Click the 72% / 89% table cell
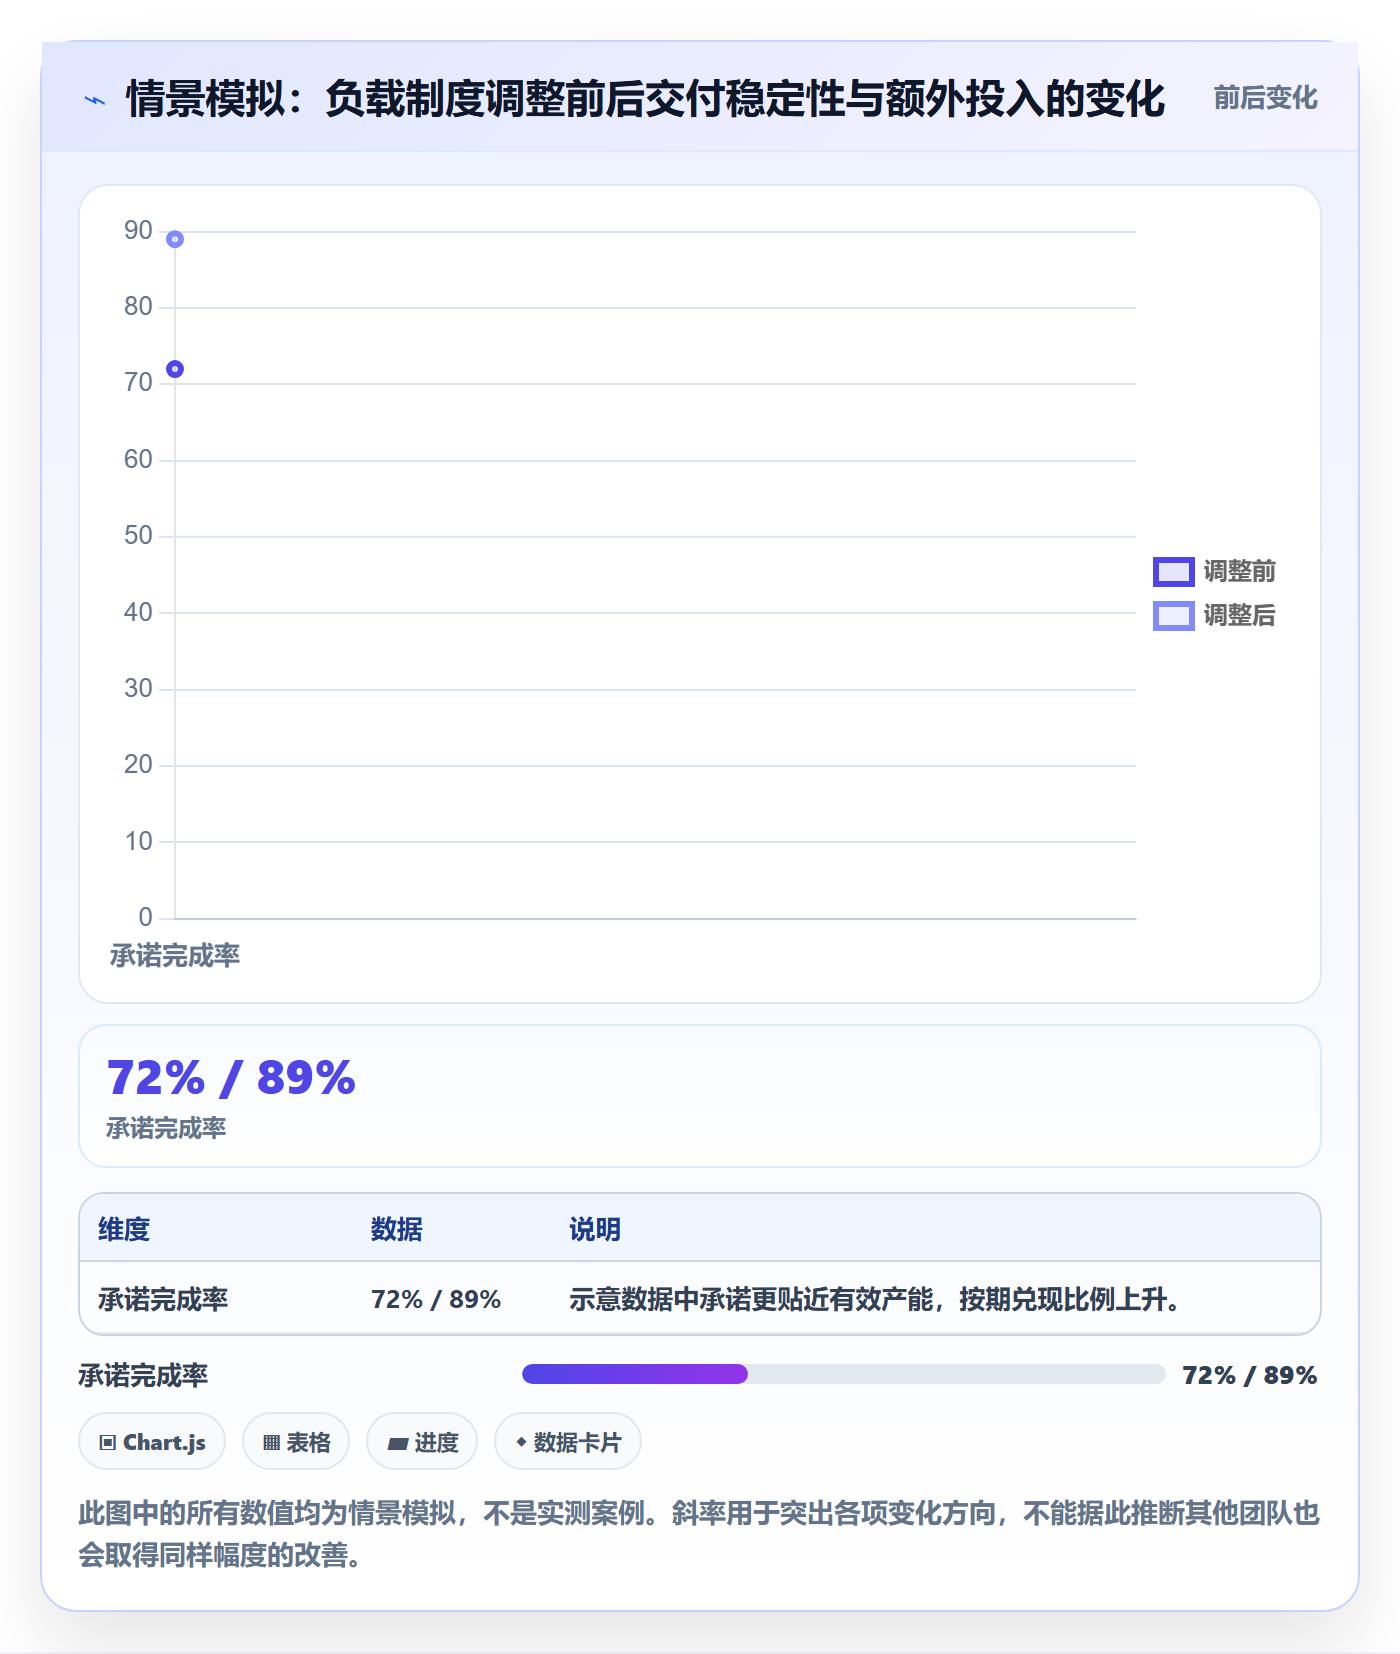Viewport: 1400px width, 1654px height. tap(436, 1299)
